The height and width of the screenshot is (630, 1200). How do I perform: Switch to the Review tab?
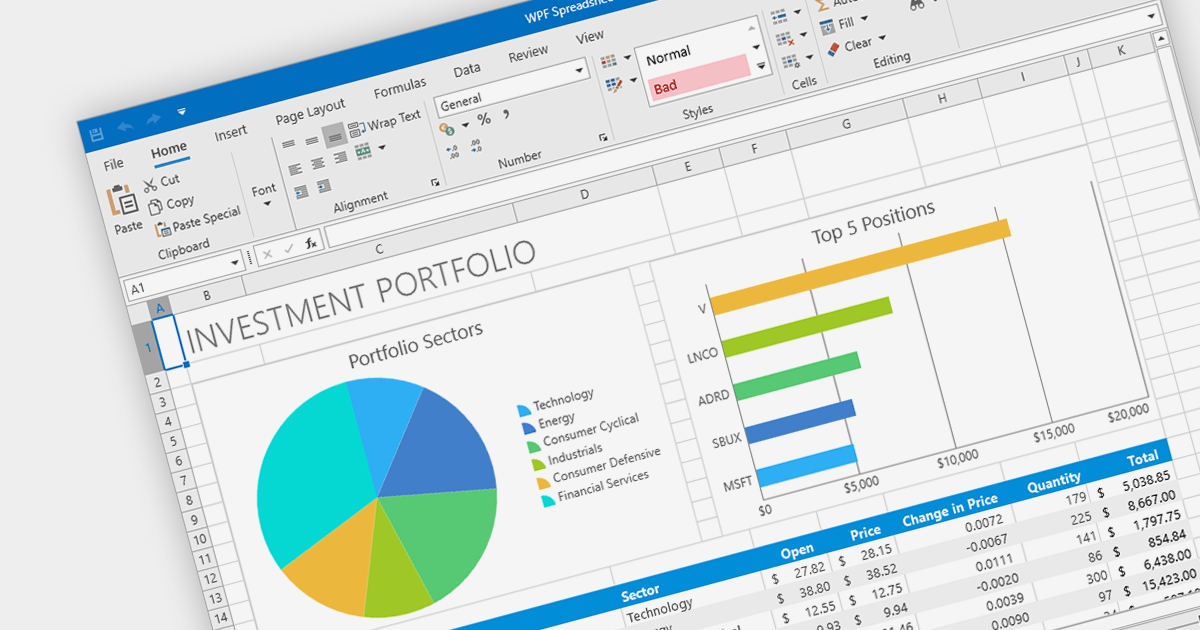[x=528, y=54]
